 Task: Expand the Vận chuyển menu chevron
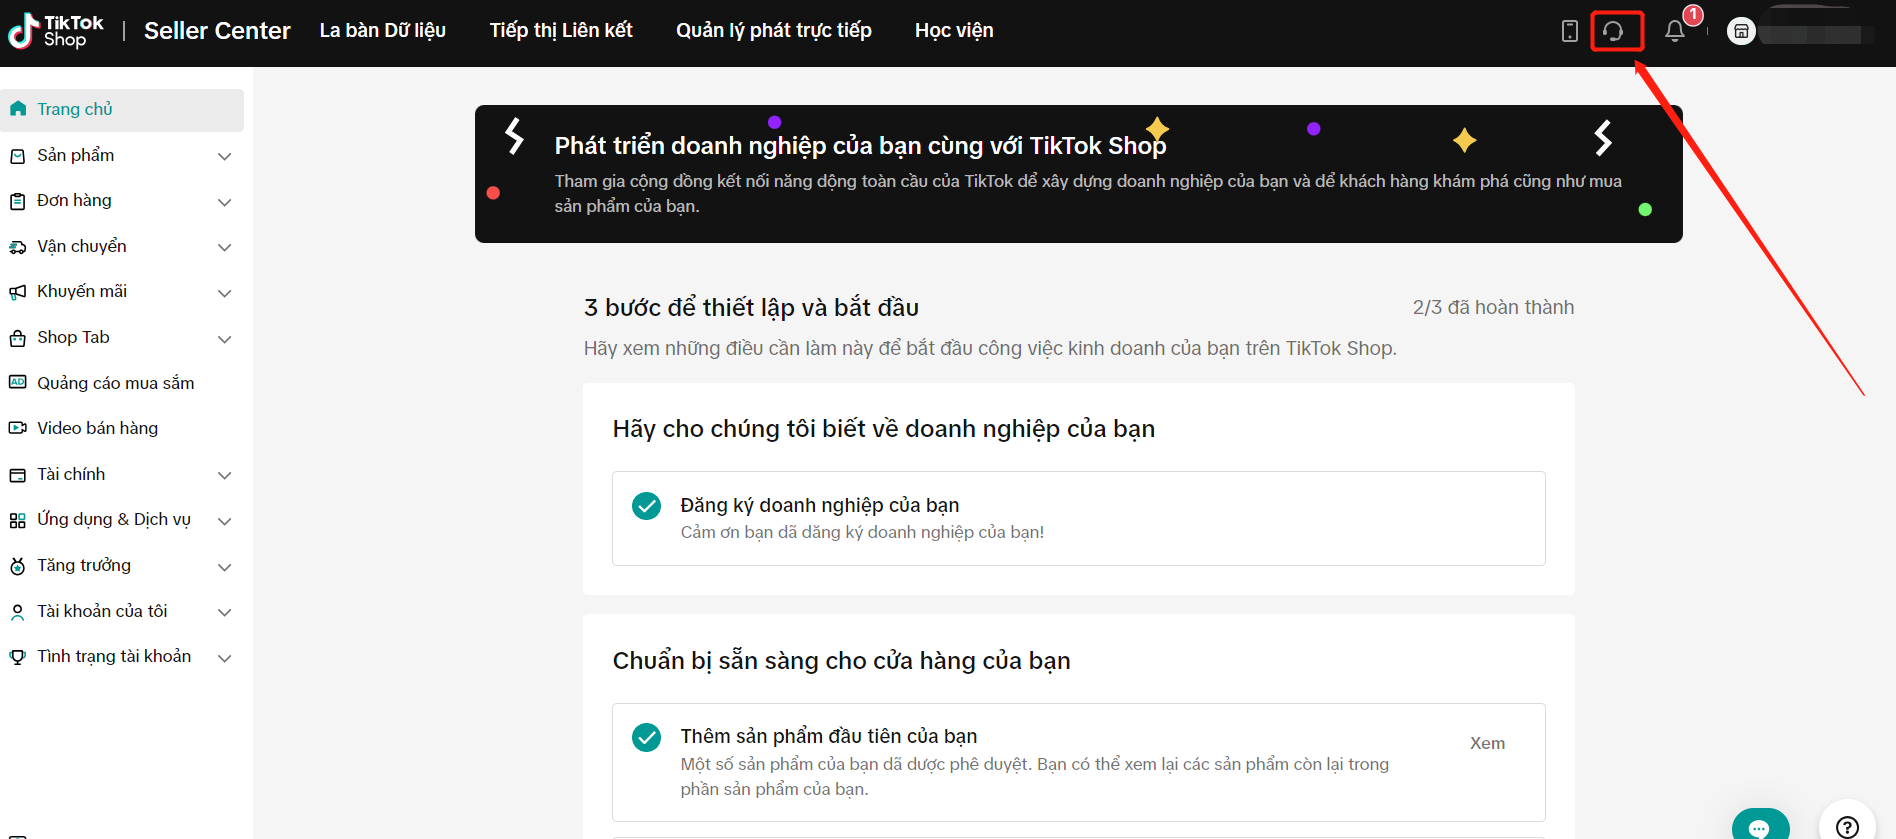(x=225, y=247)
